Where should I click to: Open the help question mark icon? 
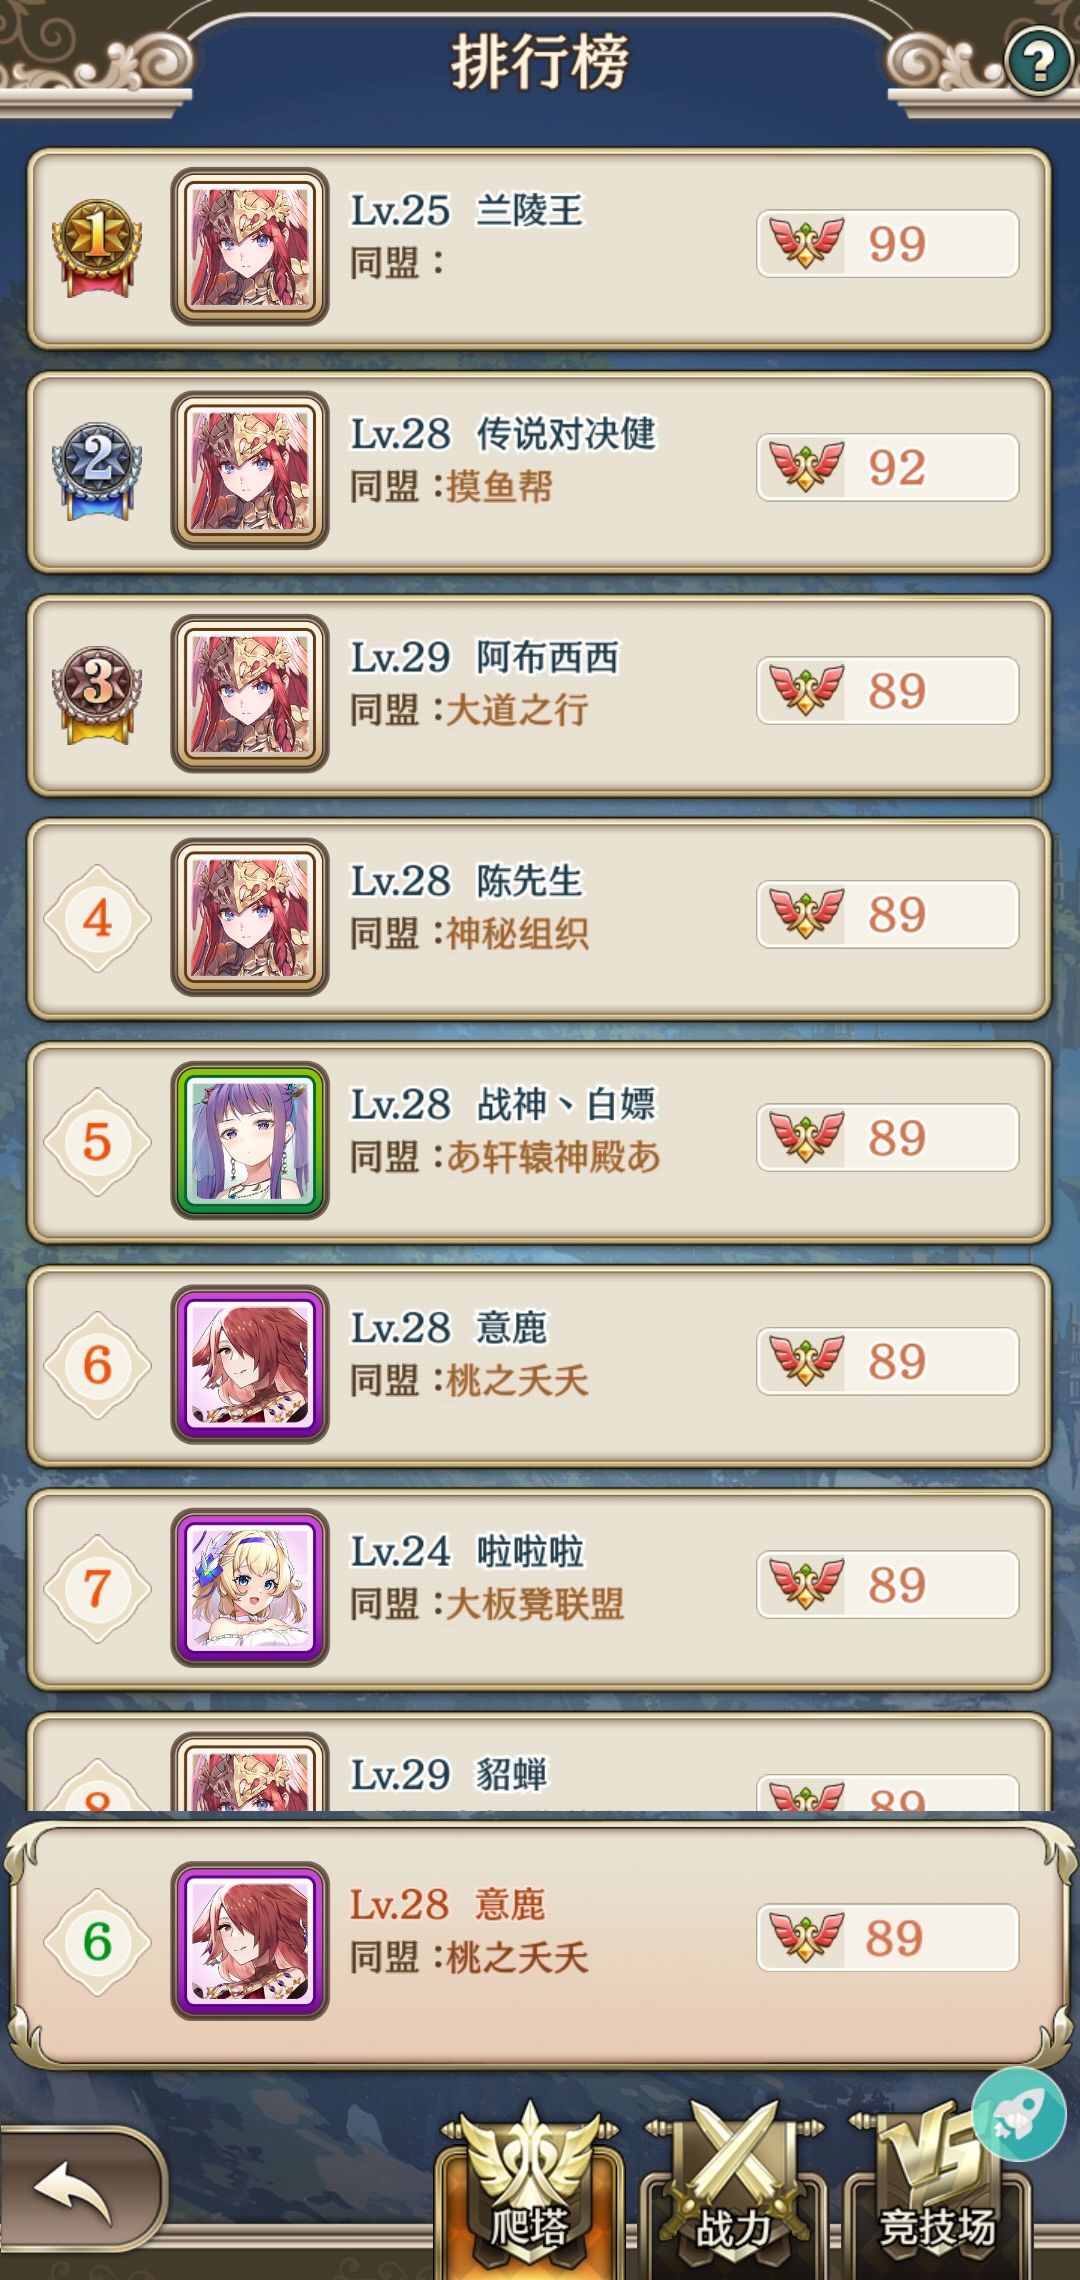[x=1039, y=62]
